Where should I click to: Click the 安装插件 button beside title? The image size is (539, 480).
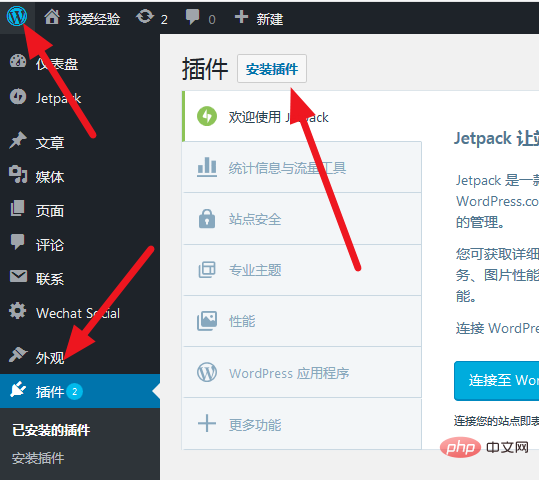pos(272,69)
